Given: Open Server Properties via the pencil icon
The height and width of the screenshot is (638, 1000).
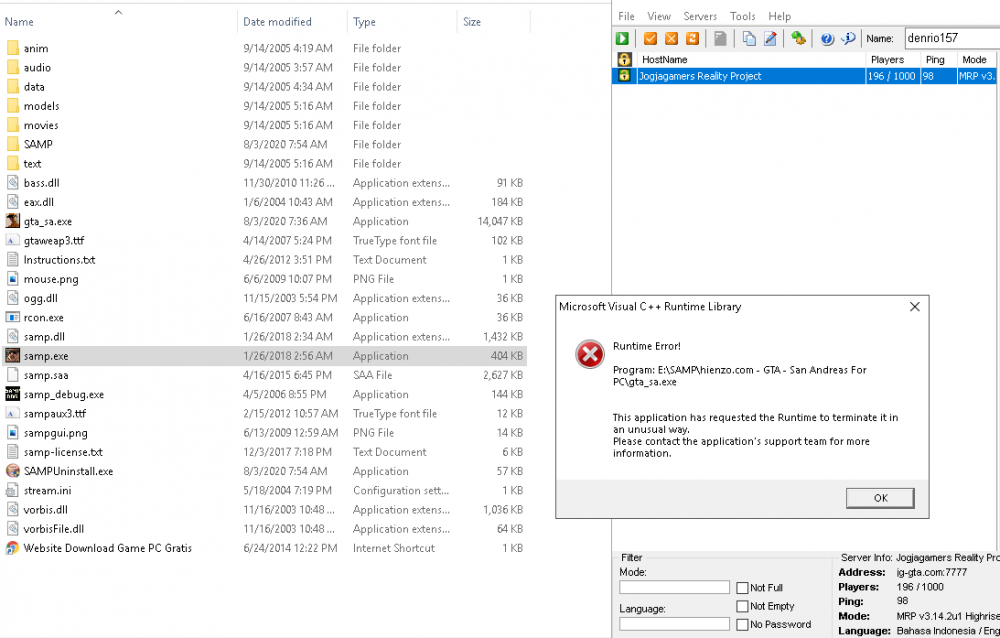Looking at the screenshot, I should pos(770,39).
